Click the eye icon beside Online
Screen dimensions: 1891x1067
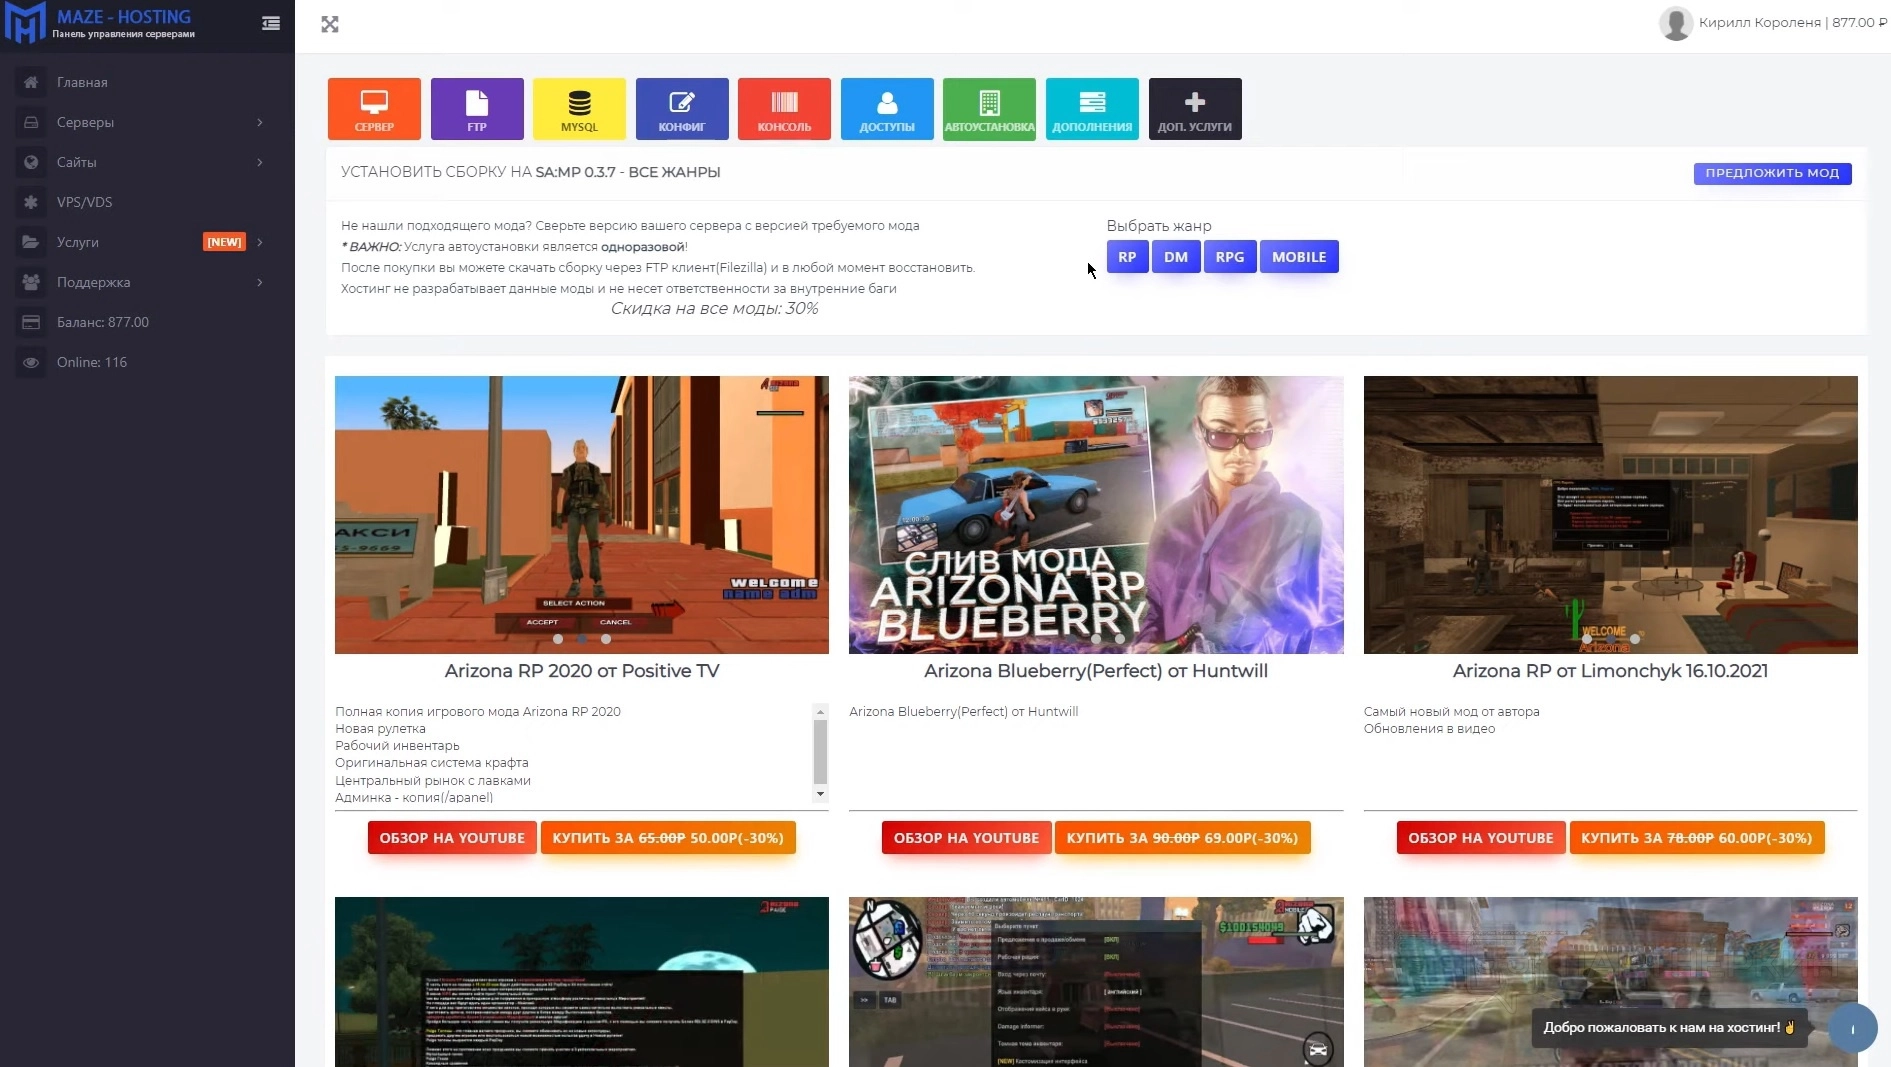(31, 362)
